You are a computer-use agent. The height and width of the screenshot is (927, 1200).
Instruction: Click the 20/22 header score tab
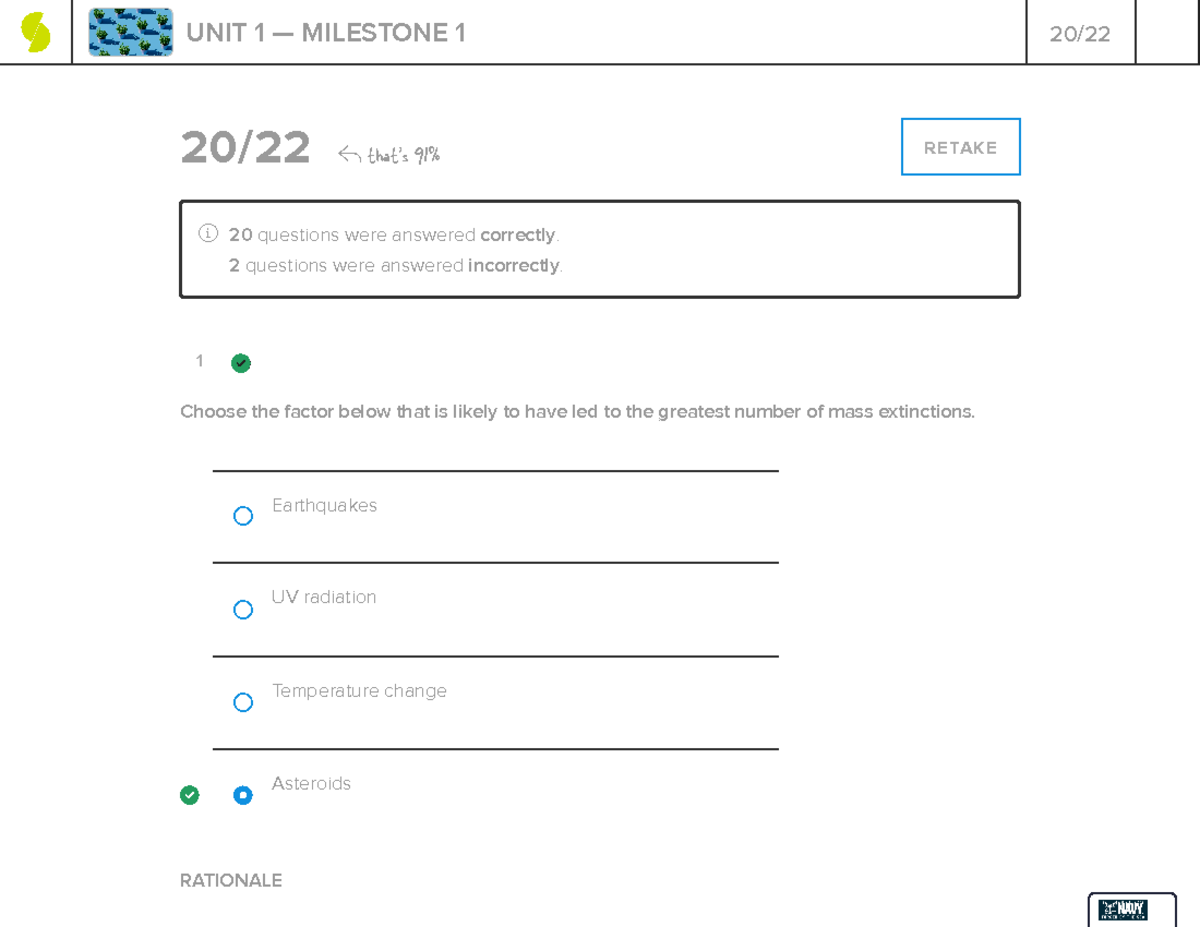[x=1080, y=32]
